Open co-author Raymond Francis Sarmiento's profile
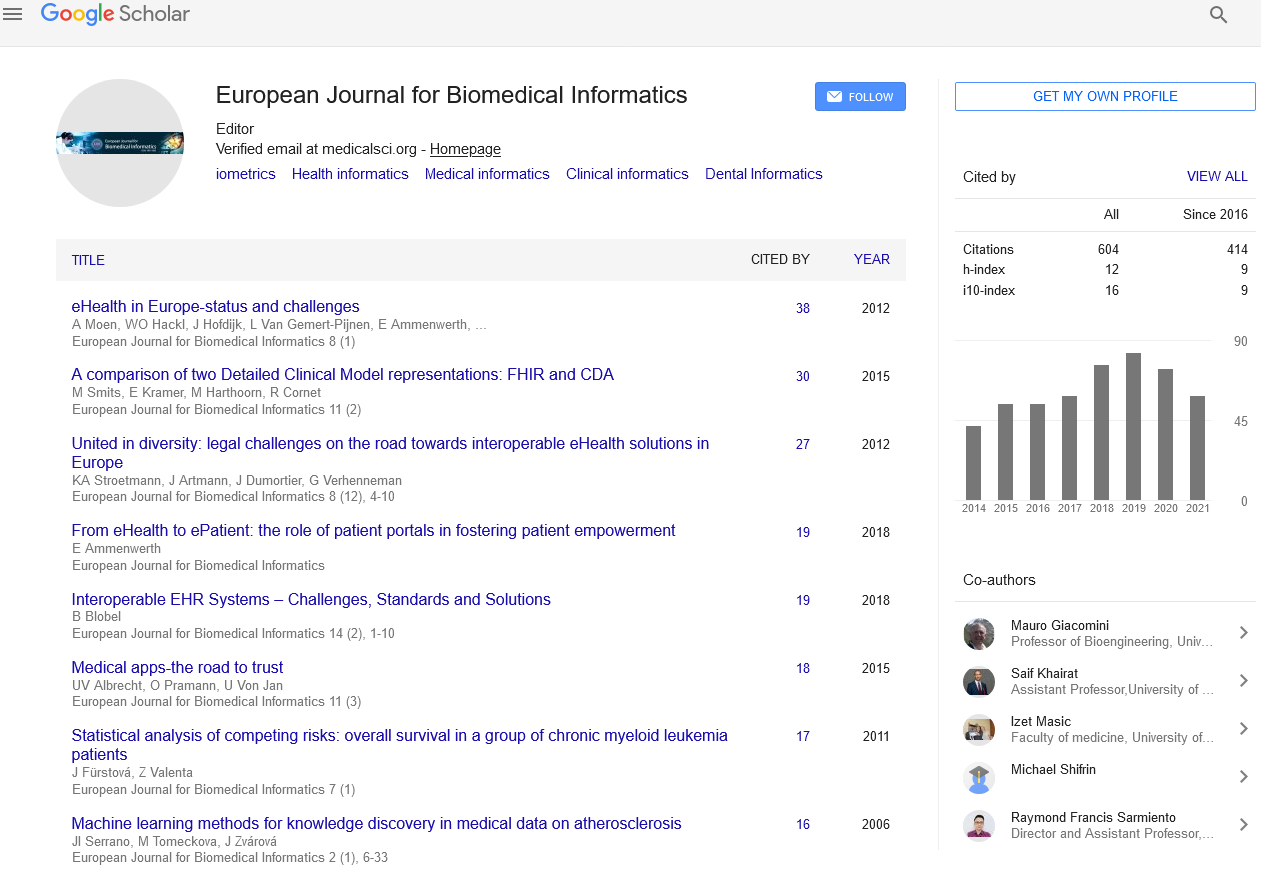Screen dimensions: 1261x873 [1093, 818]
